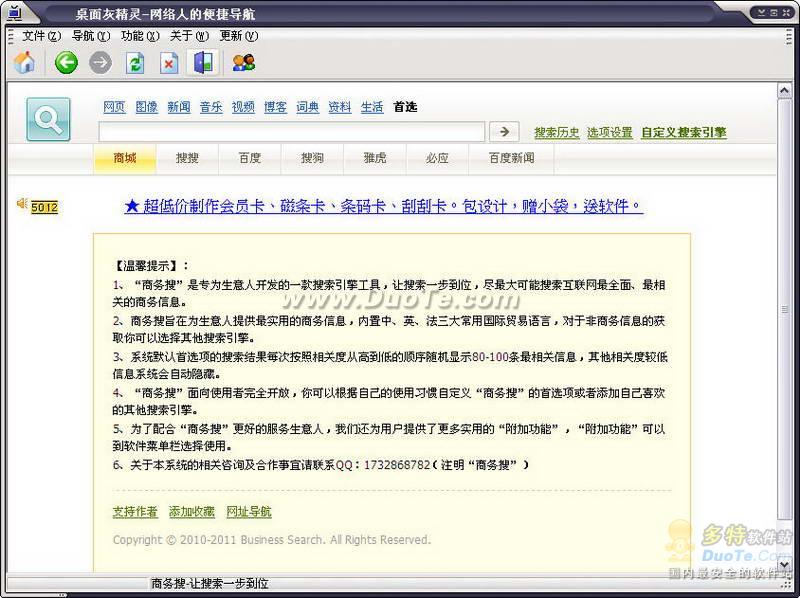Select the 资料 search category

340,107
